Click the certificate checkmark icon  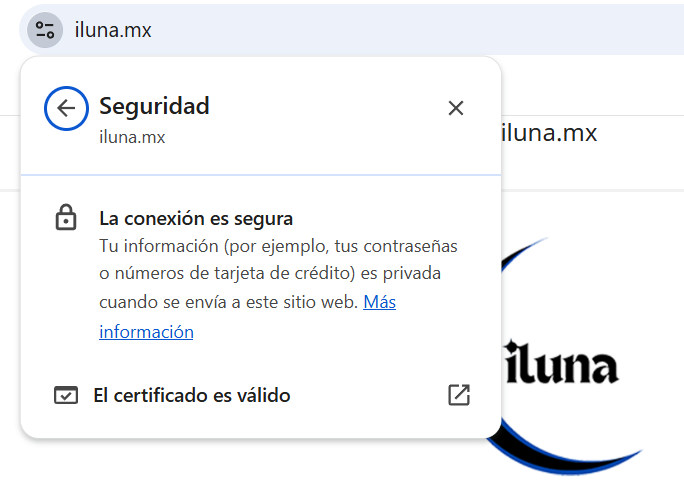tap(66, 395)
